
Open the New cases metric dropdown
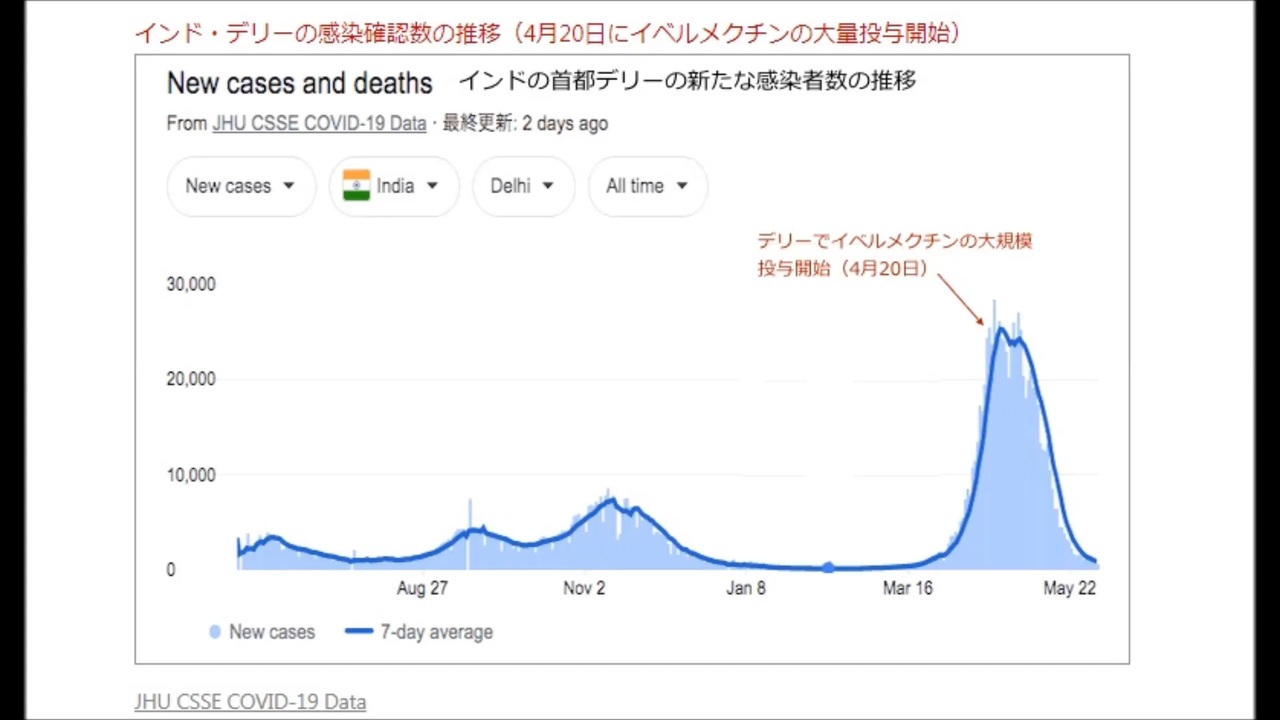(x=241, y=186)
